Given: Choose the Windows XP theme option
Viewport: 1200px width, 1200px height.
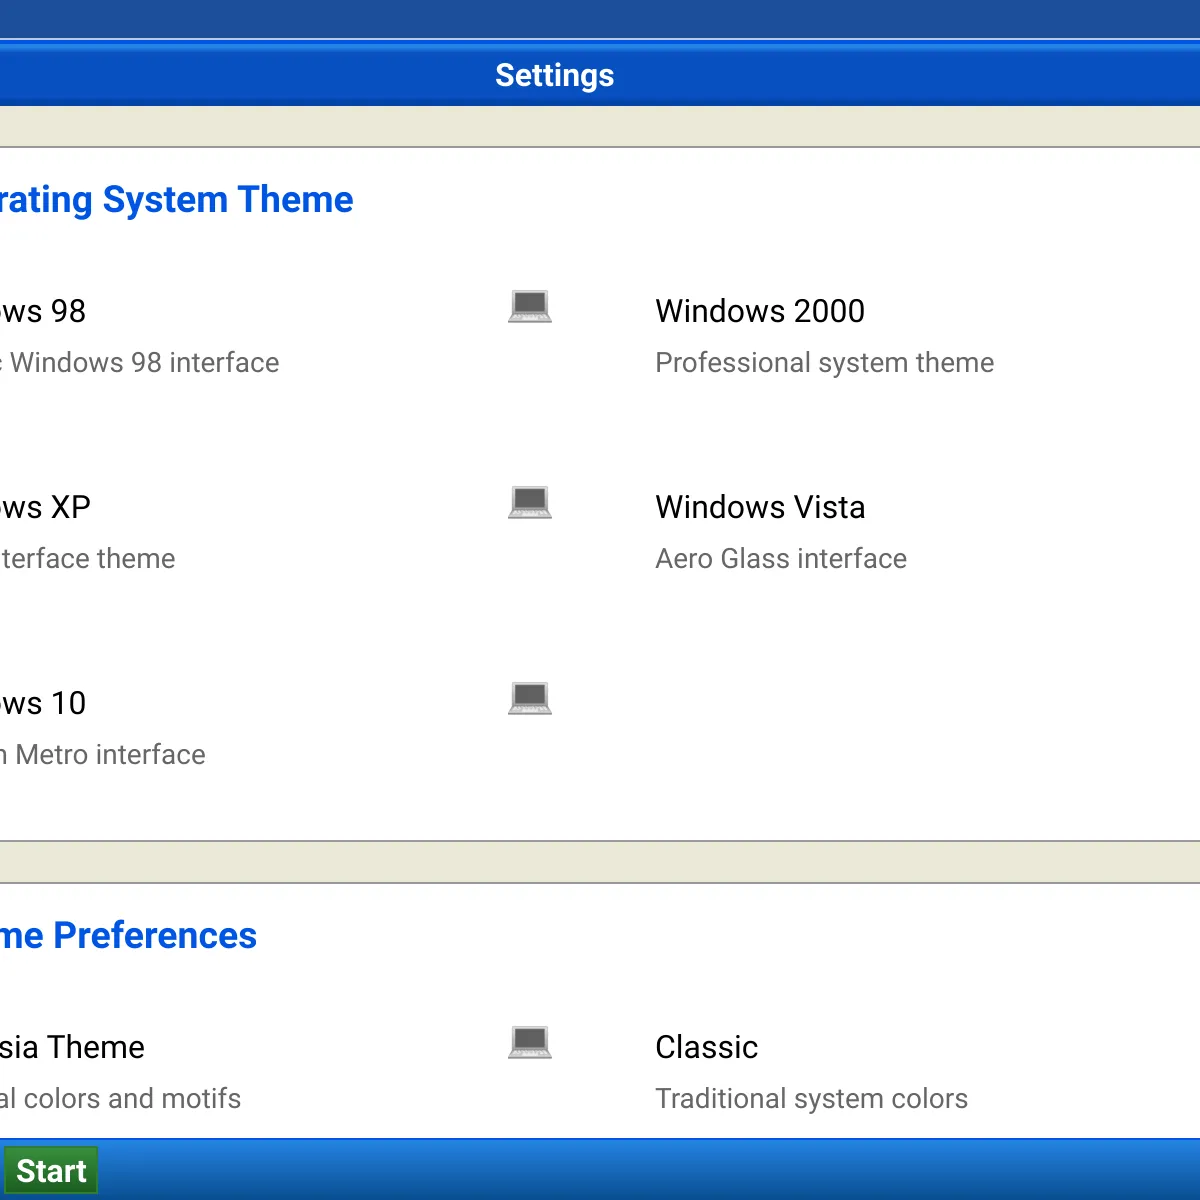Looking at the screenshot, I should coord(45,507).
